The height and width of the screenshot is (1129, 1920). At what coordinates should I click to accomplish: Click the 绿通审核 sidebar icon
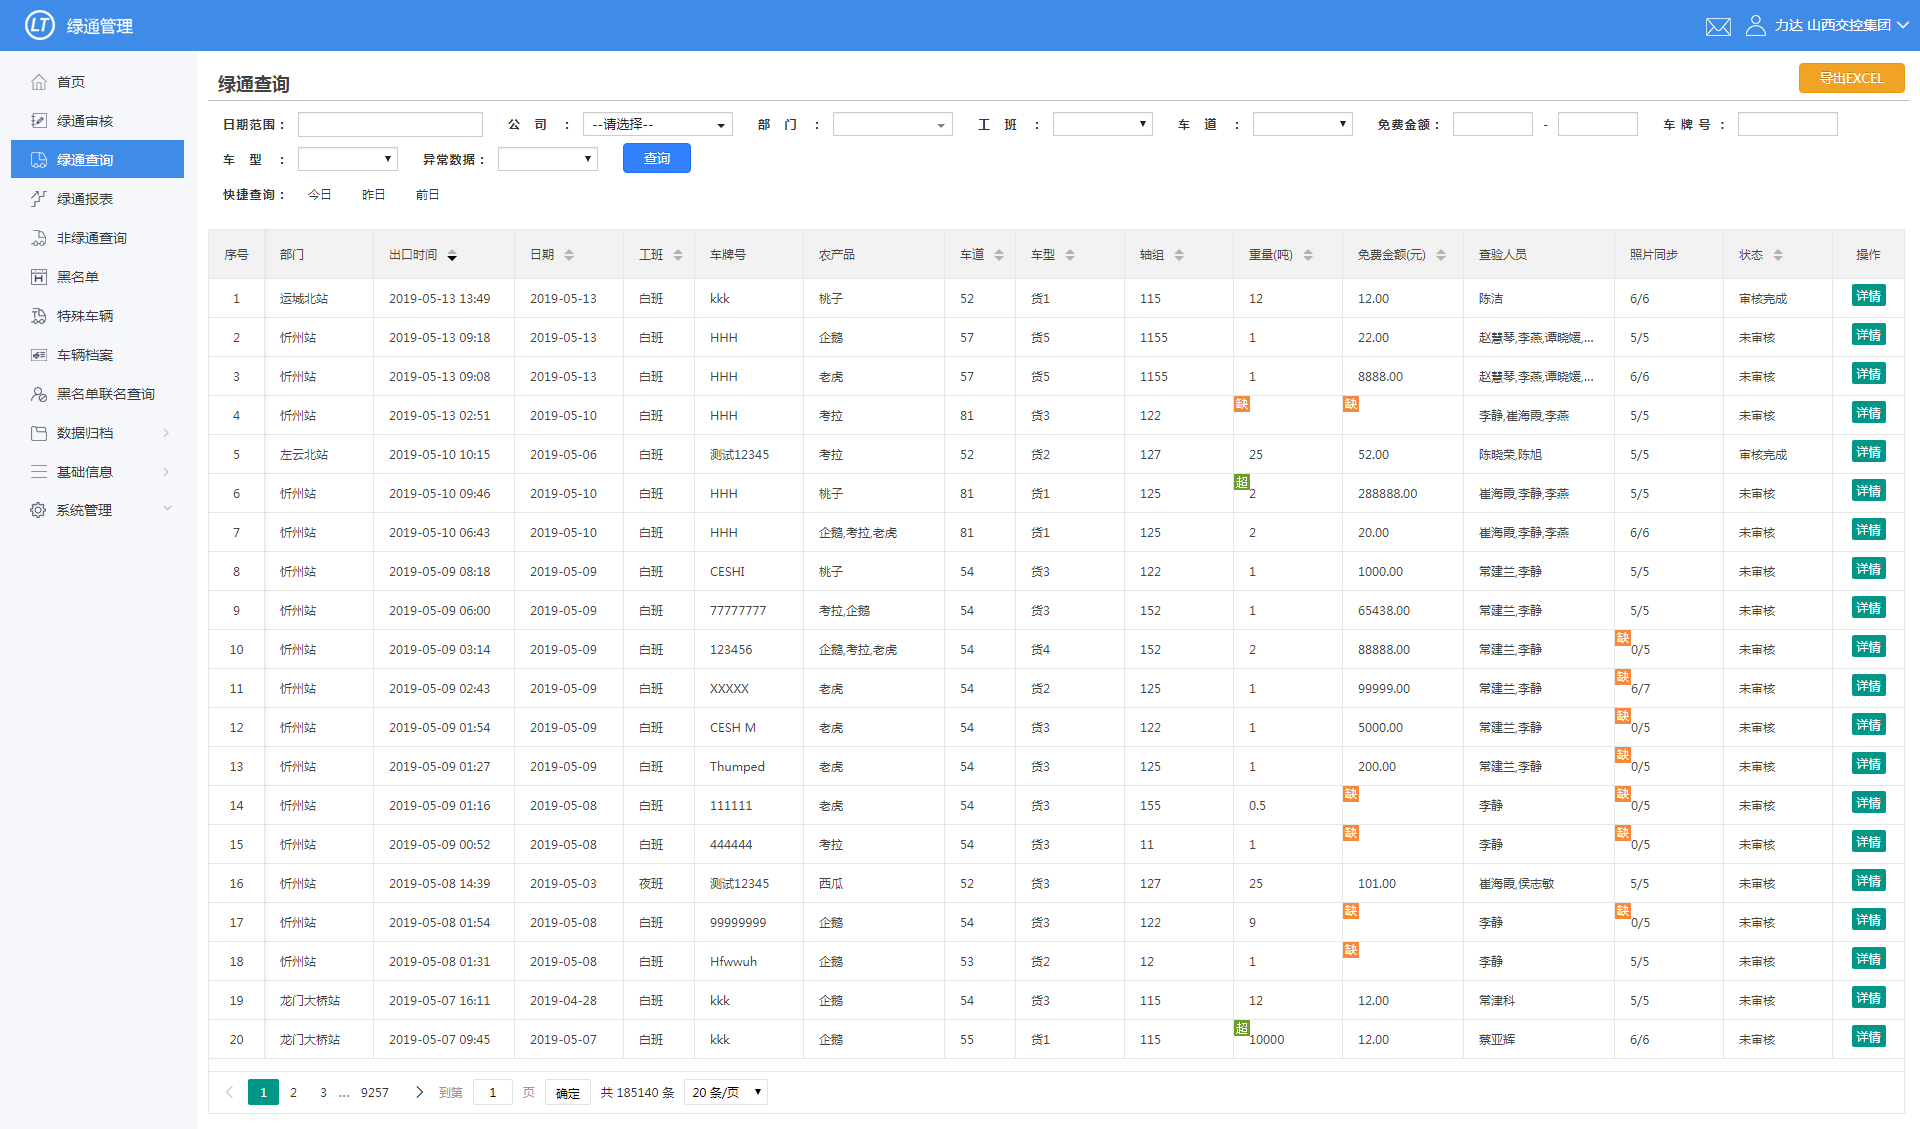39,121
